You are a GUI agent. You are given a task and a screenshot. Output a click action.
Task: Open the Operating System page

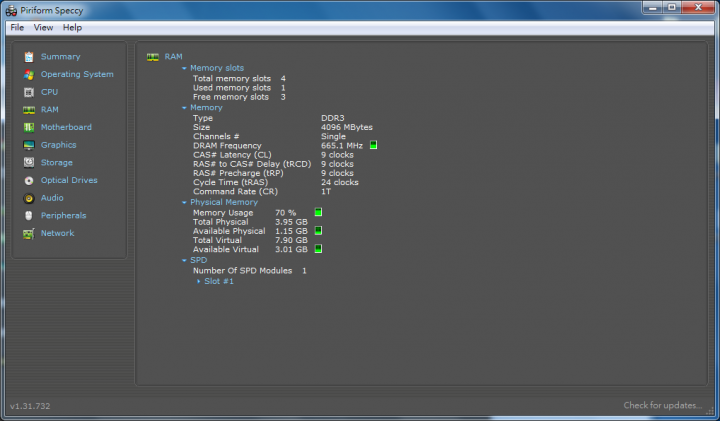coord(77,74)
